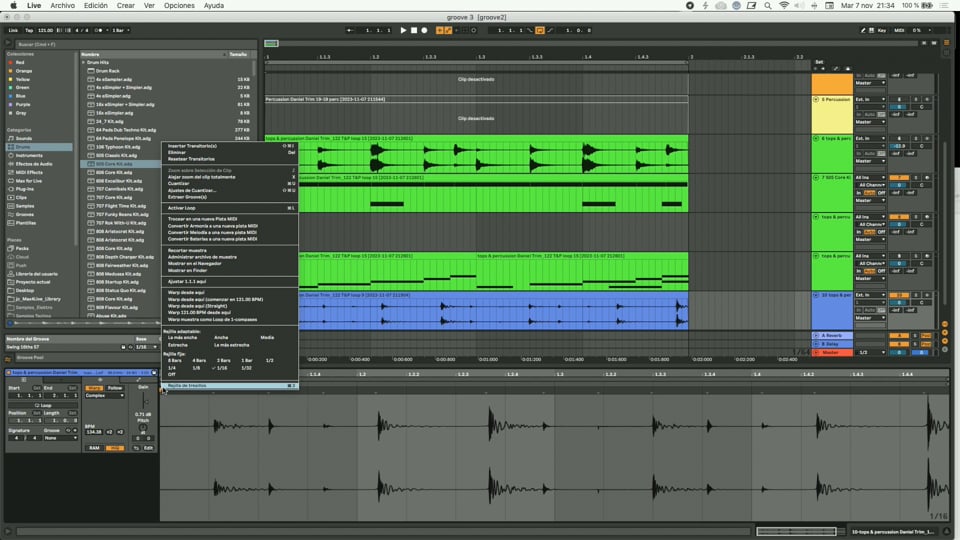Select adaptive grid 'Media' option
Image resolution: width=960 pixels, height=540 pixels.
[267, 337]
